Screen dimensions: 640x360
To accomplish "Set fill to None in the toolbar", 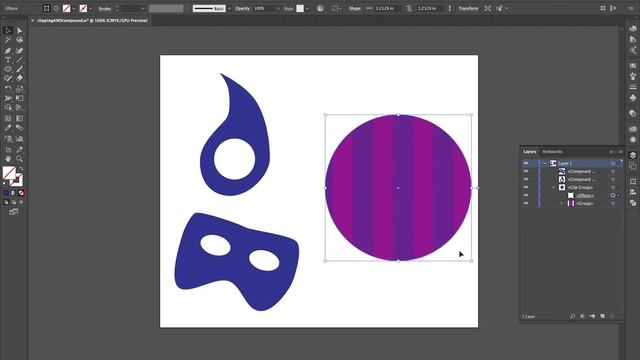I will tap(21, 193).
